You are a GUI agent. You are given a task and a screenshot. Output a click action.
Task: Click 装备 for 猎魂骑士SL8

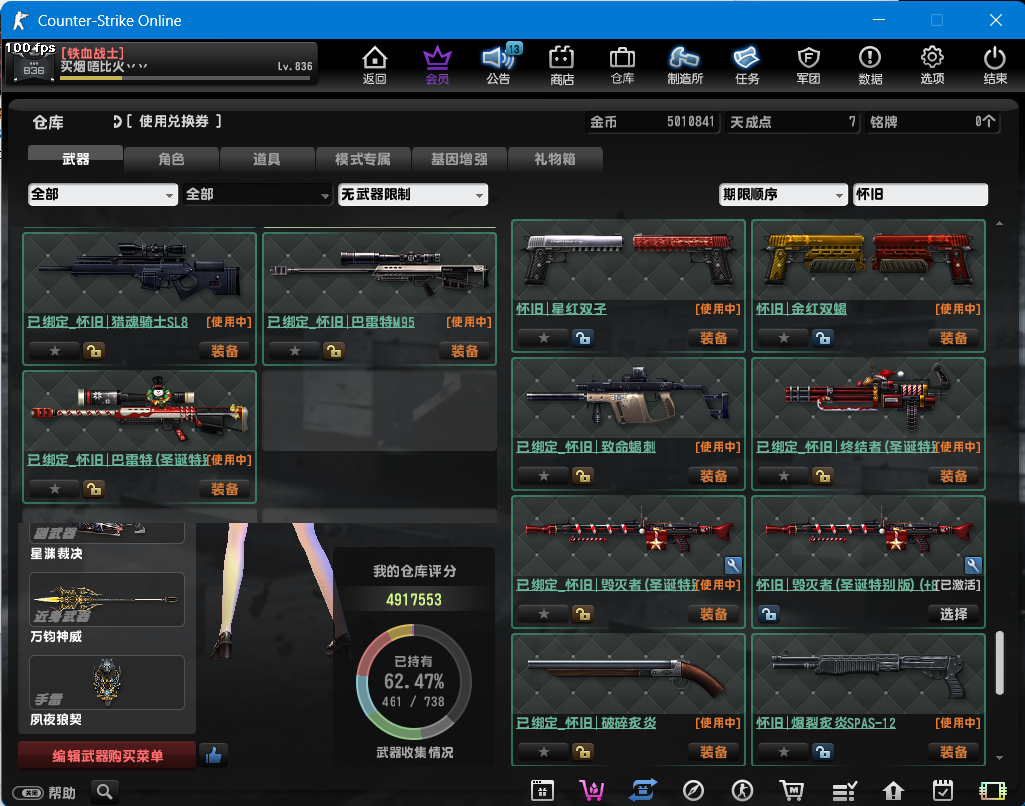pyautogui.click(x=224, y=351)
